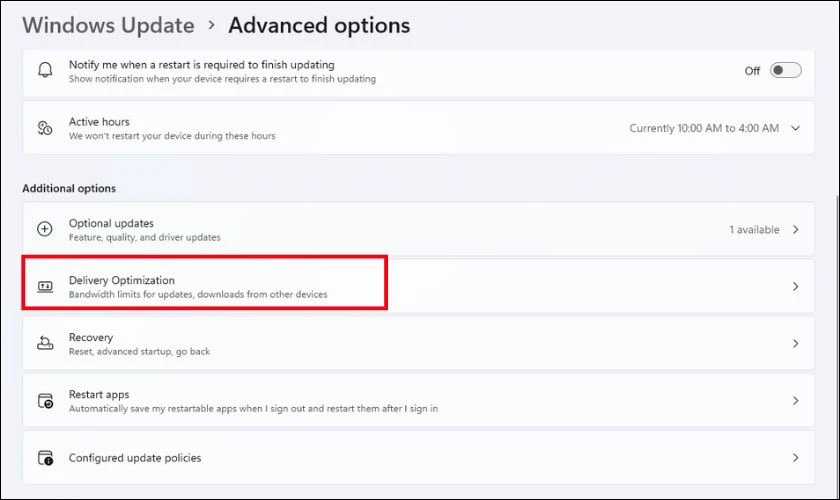Click the Advanced options breadcrumb title
The height and width of the screenshot is (500, 840).
click(x=319, y=26)
